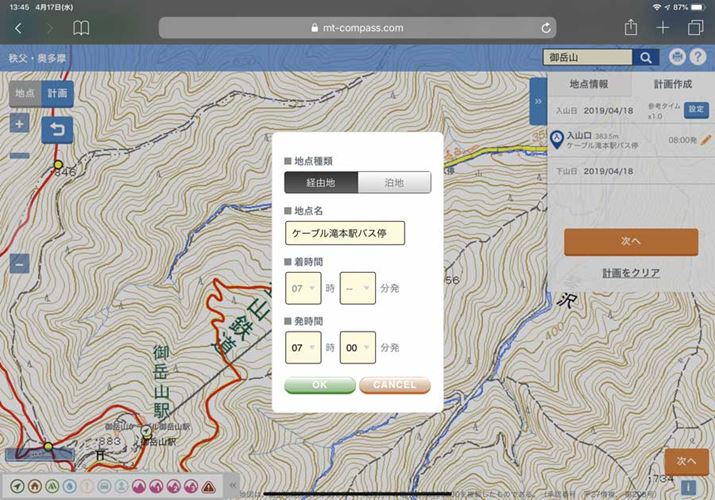Collapse side panel with double-chevron

tap(538, 101)
